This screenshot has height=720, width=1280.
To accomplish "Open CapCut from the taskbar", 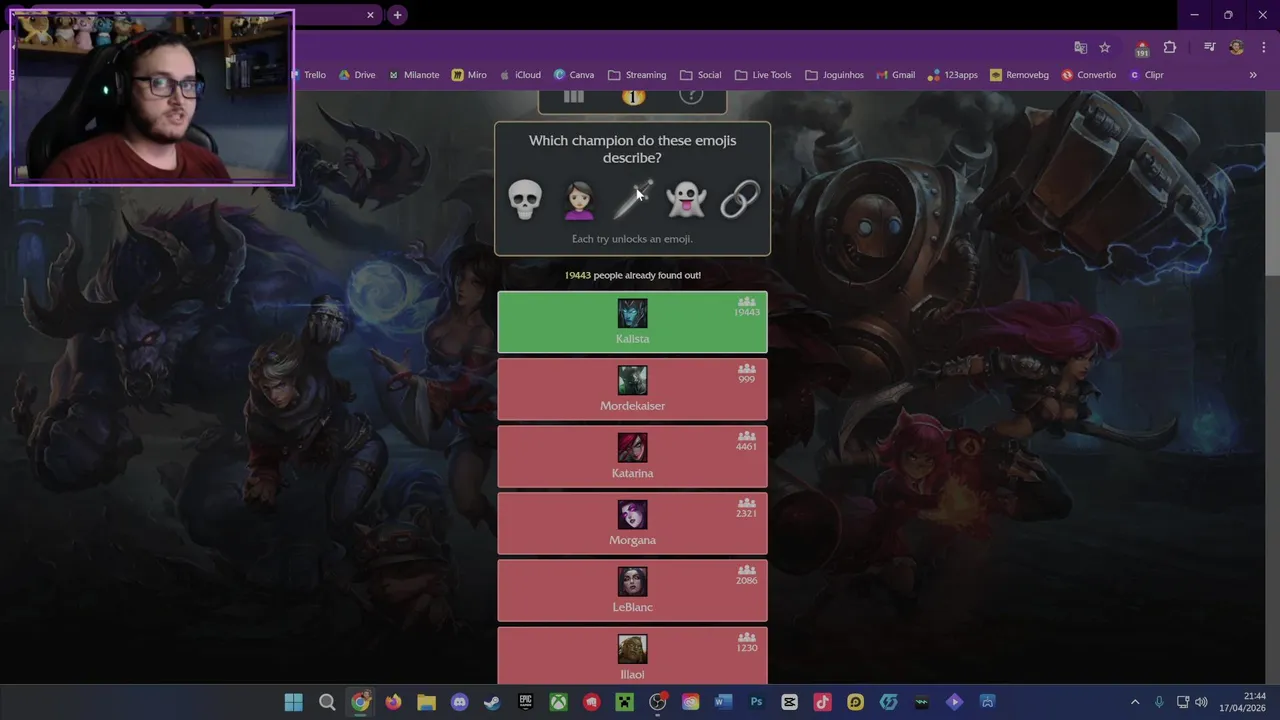I will coord(789,702).
